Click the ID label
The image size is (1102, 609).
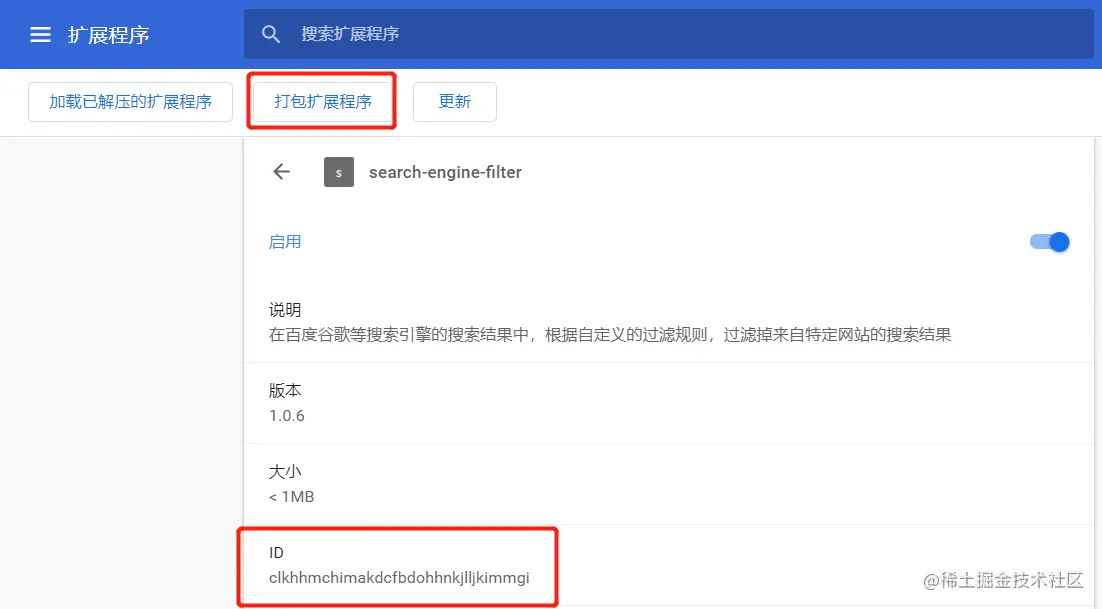click(276, 553)
